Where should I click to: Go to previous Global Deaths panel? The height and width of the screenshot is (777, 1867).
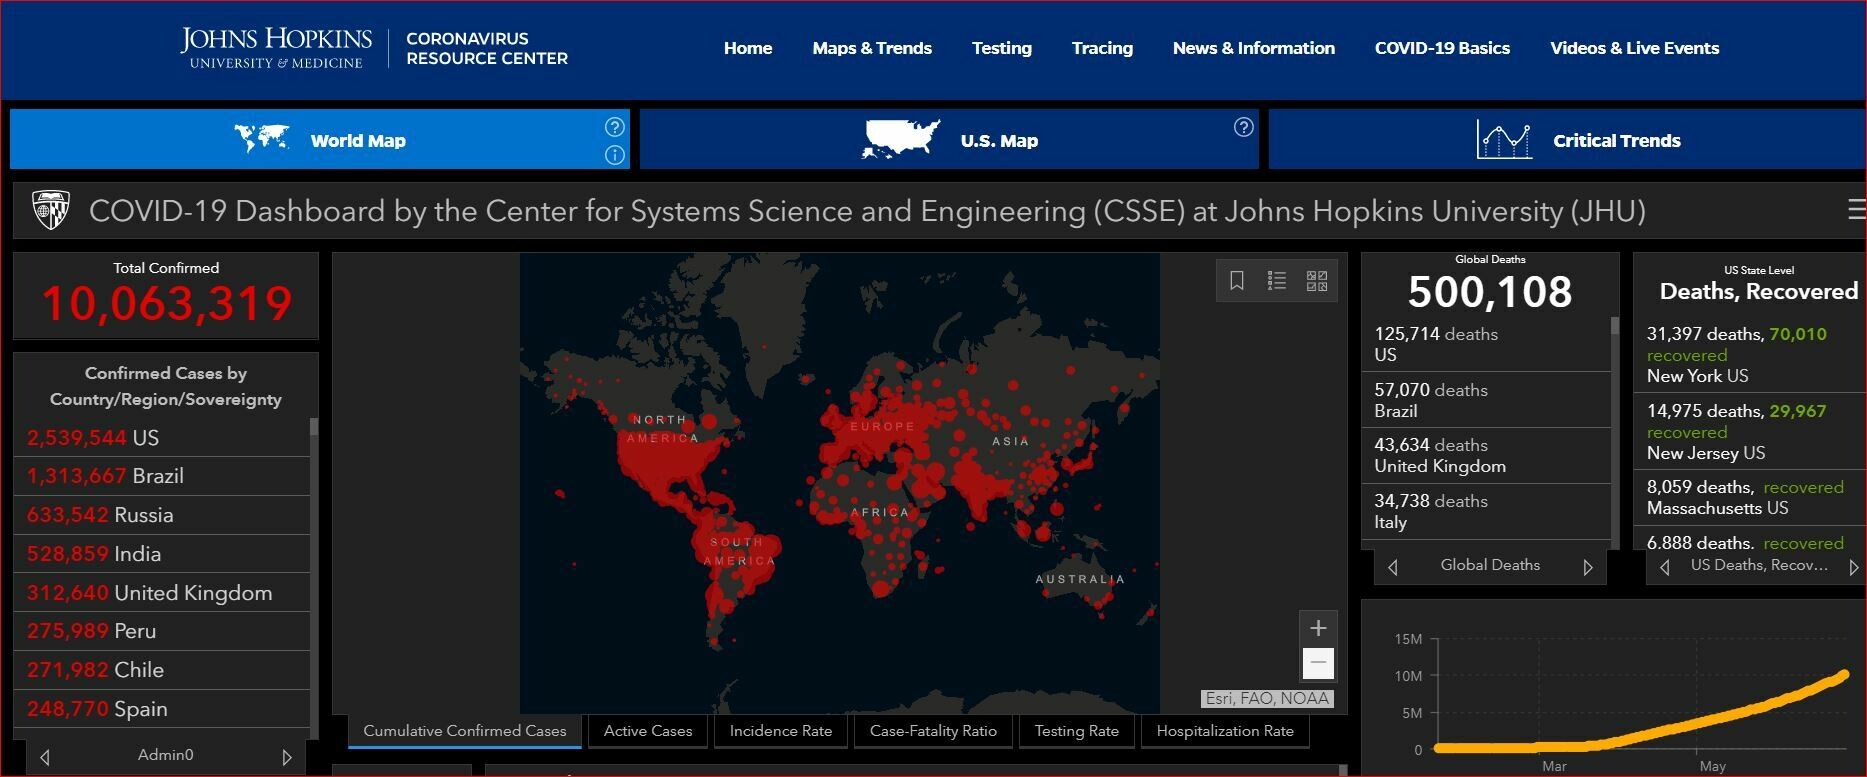pos(1392,567)
